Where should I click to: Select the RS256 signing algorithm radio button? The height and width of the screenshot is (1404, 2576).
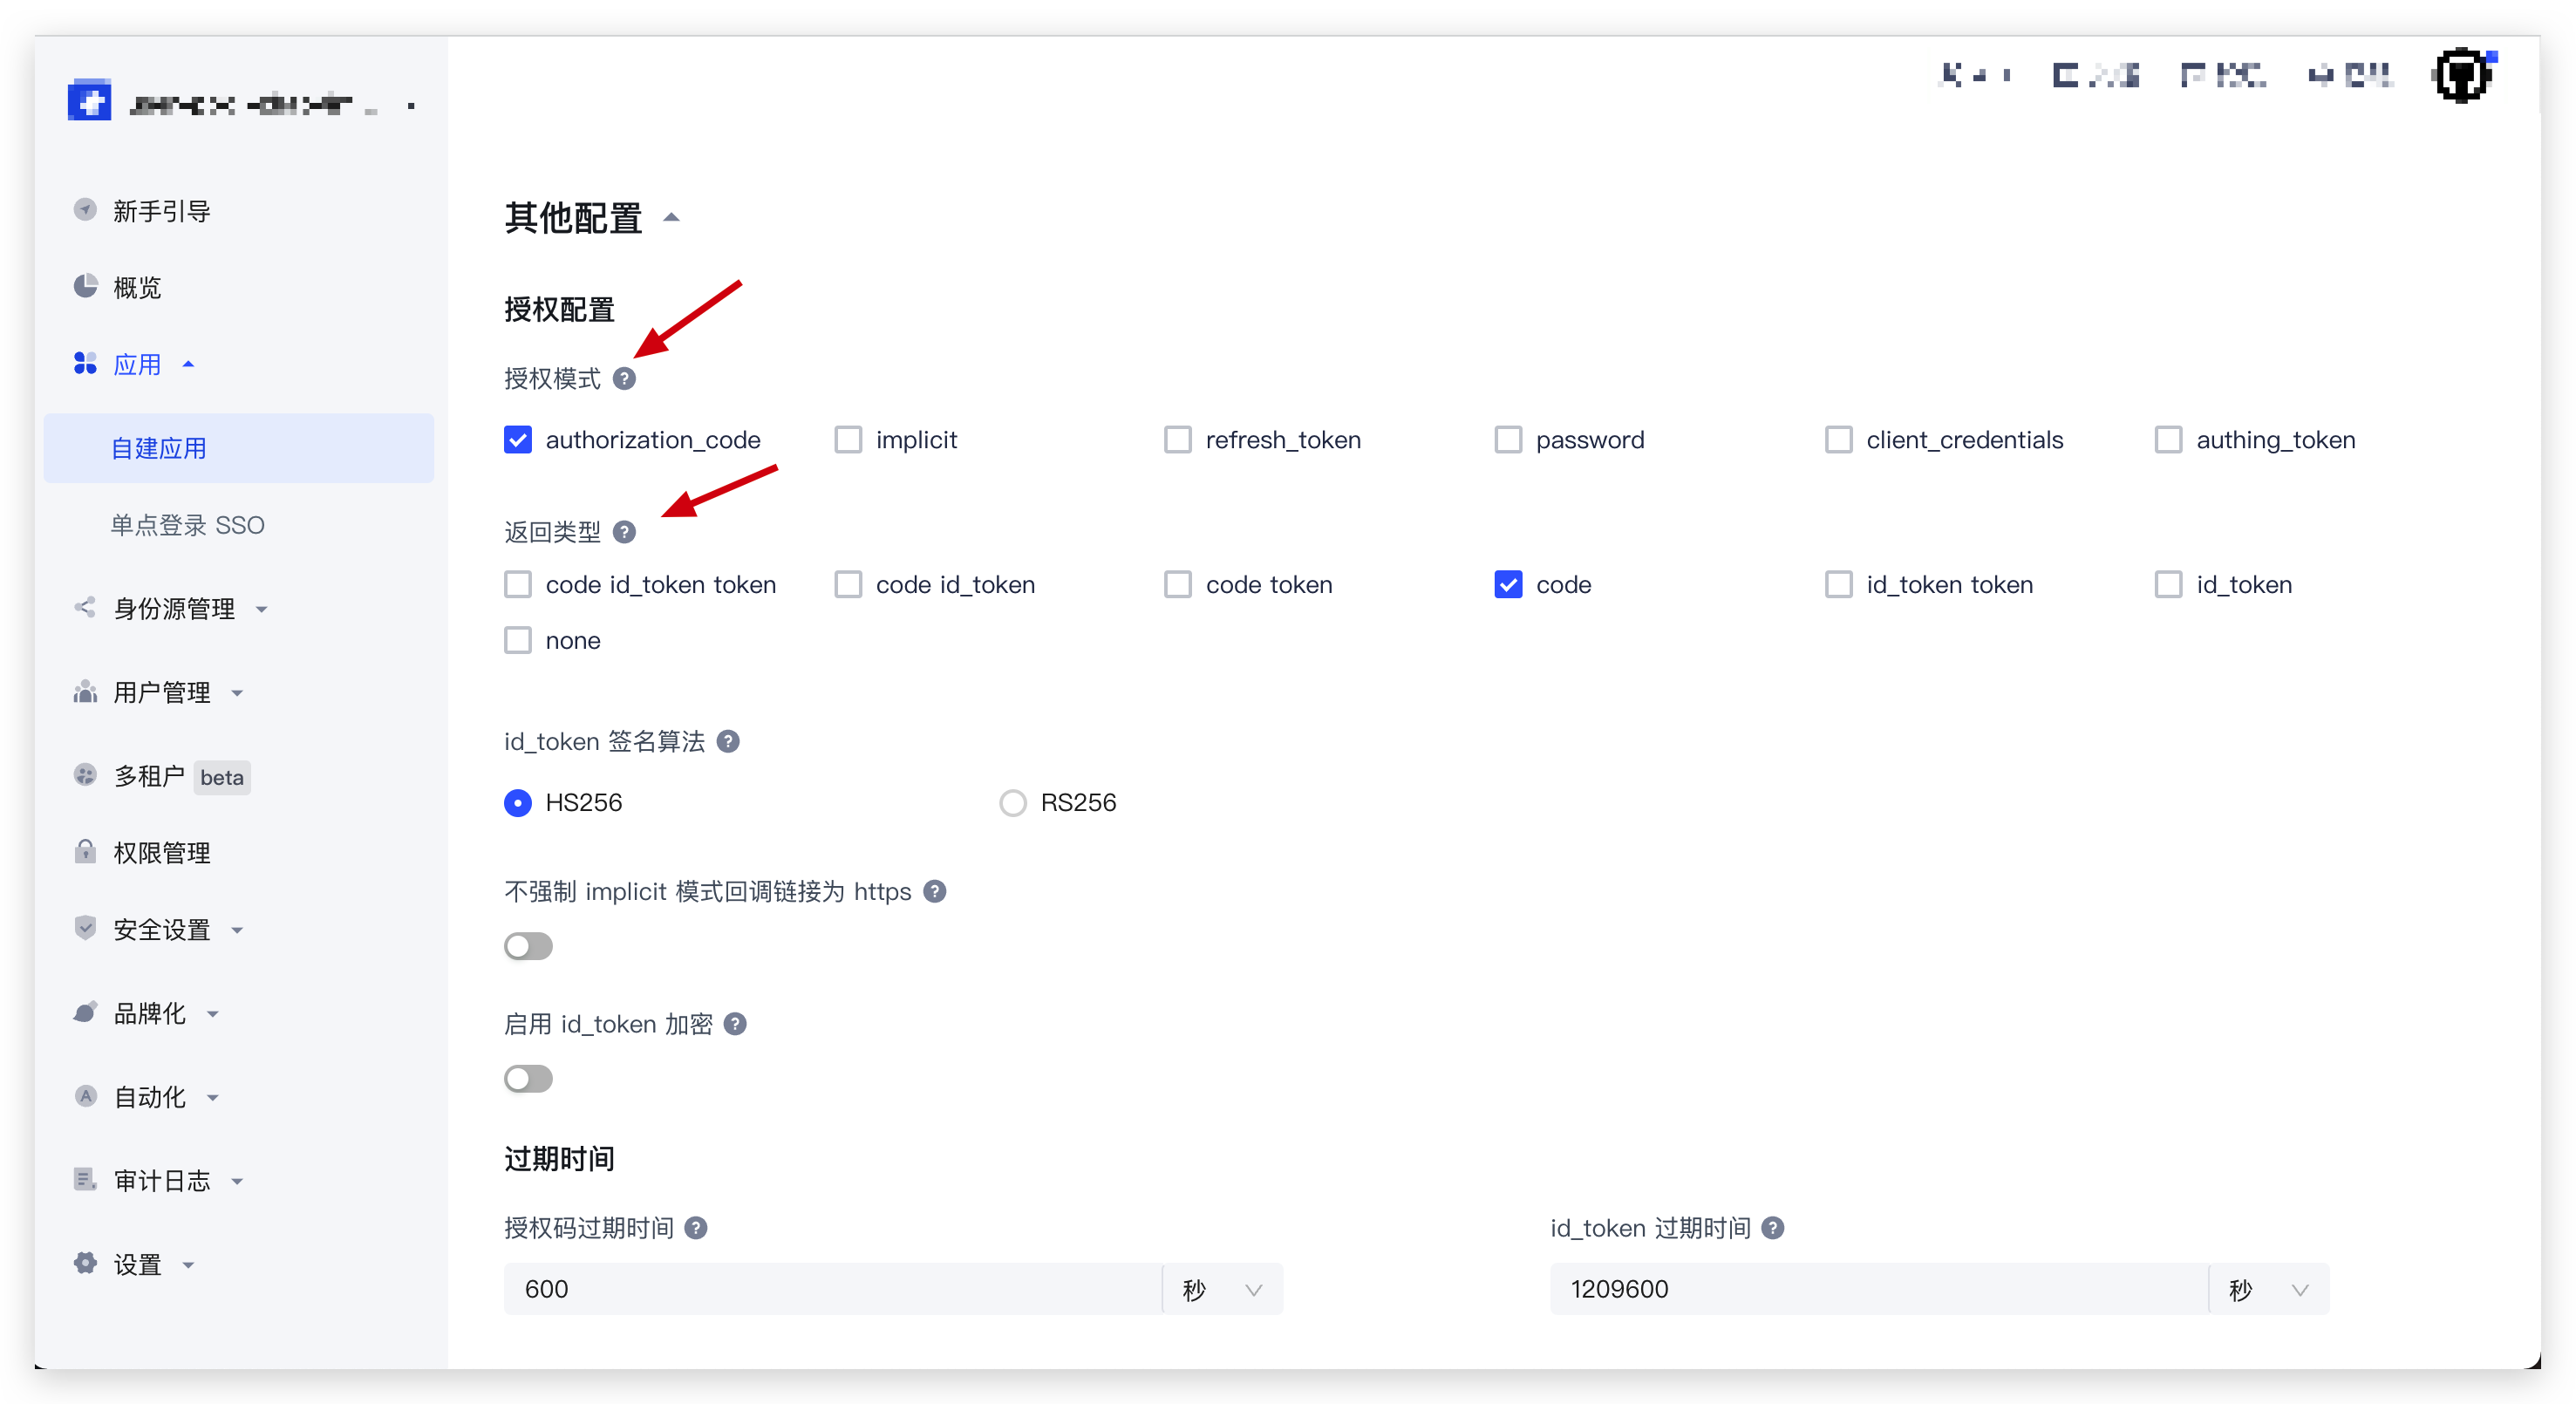1013,803
